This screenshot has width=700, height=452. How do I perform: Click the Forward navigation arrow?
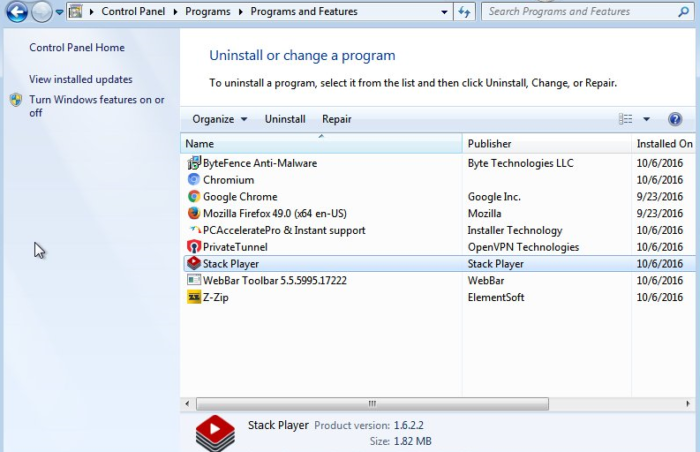click(x=42, y=12)
